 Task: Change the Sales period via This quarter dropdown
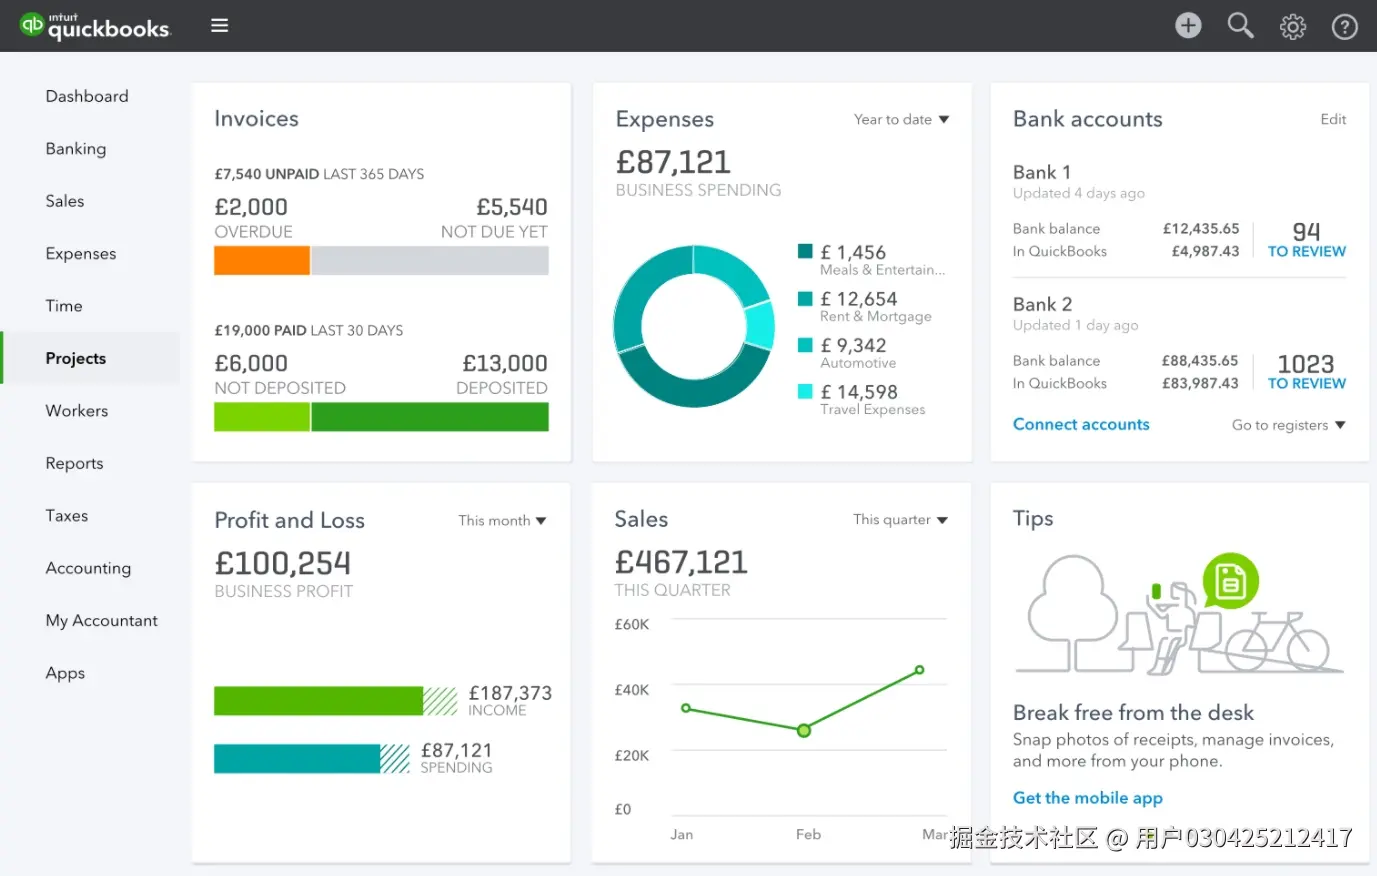pos(899,519)
